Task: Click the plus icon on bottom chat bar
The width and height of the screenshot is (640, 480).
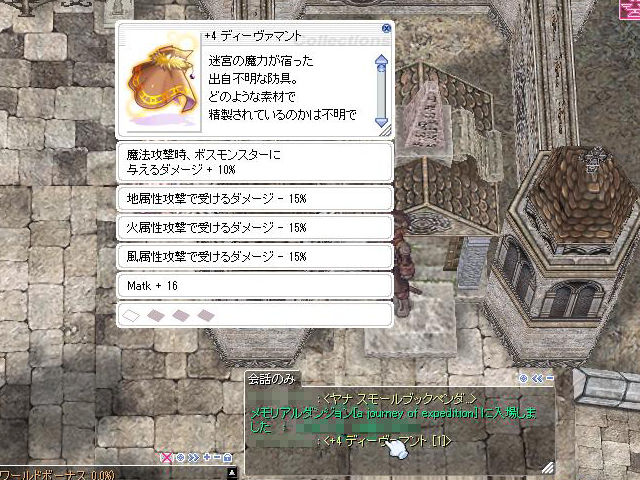Action: [207, 457]
